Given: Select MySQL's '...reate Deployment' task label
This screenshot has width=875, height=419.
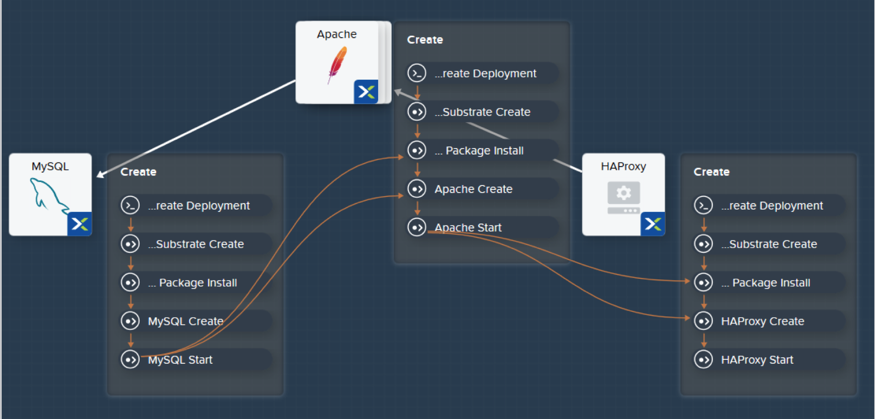Looking at the screenshot, I should (x=199, y=206).
